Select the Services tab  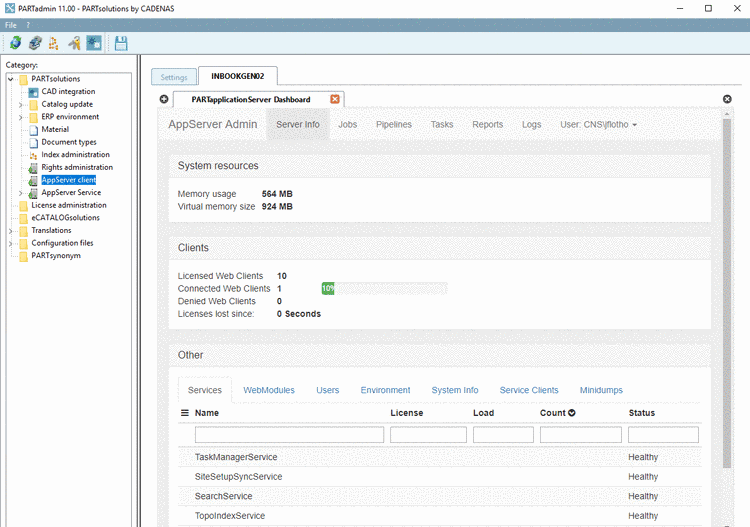pyautogui.click(x=205, y=390)
